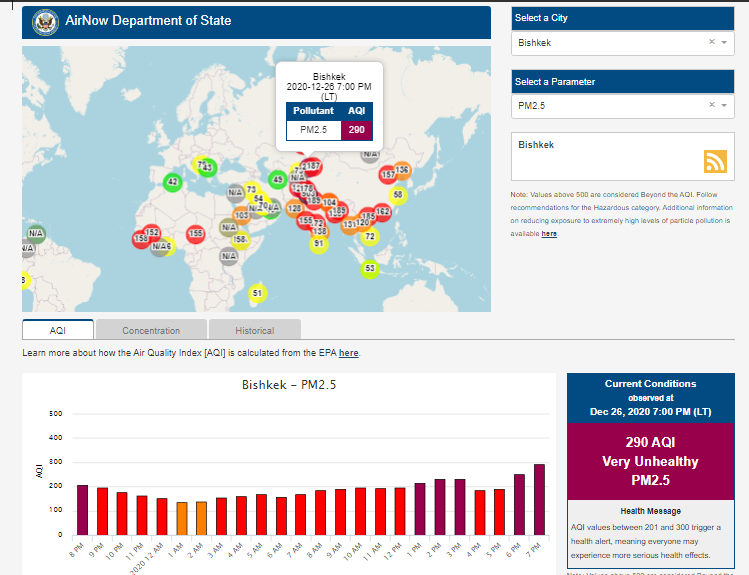Screen dimensions: 749x575
Task: Click the orange 128 AQI map marker
Action: (294, 208)
